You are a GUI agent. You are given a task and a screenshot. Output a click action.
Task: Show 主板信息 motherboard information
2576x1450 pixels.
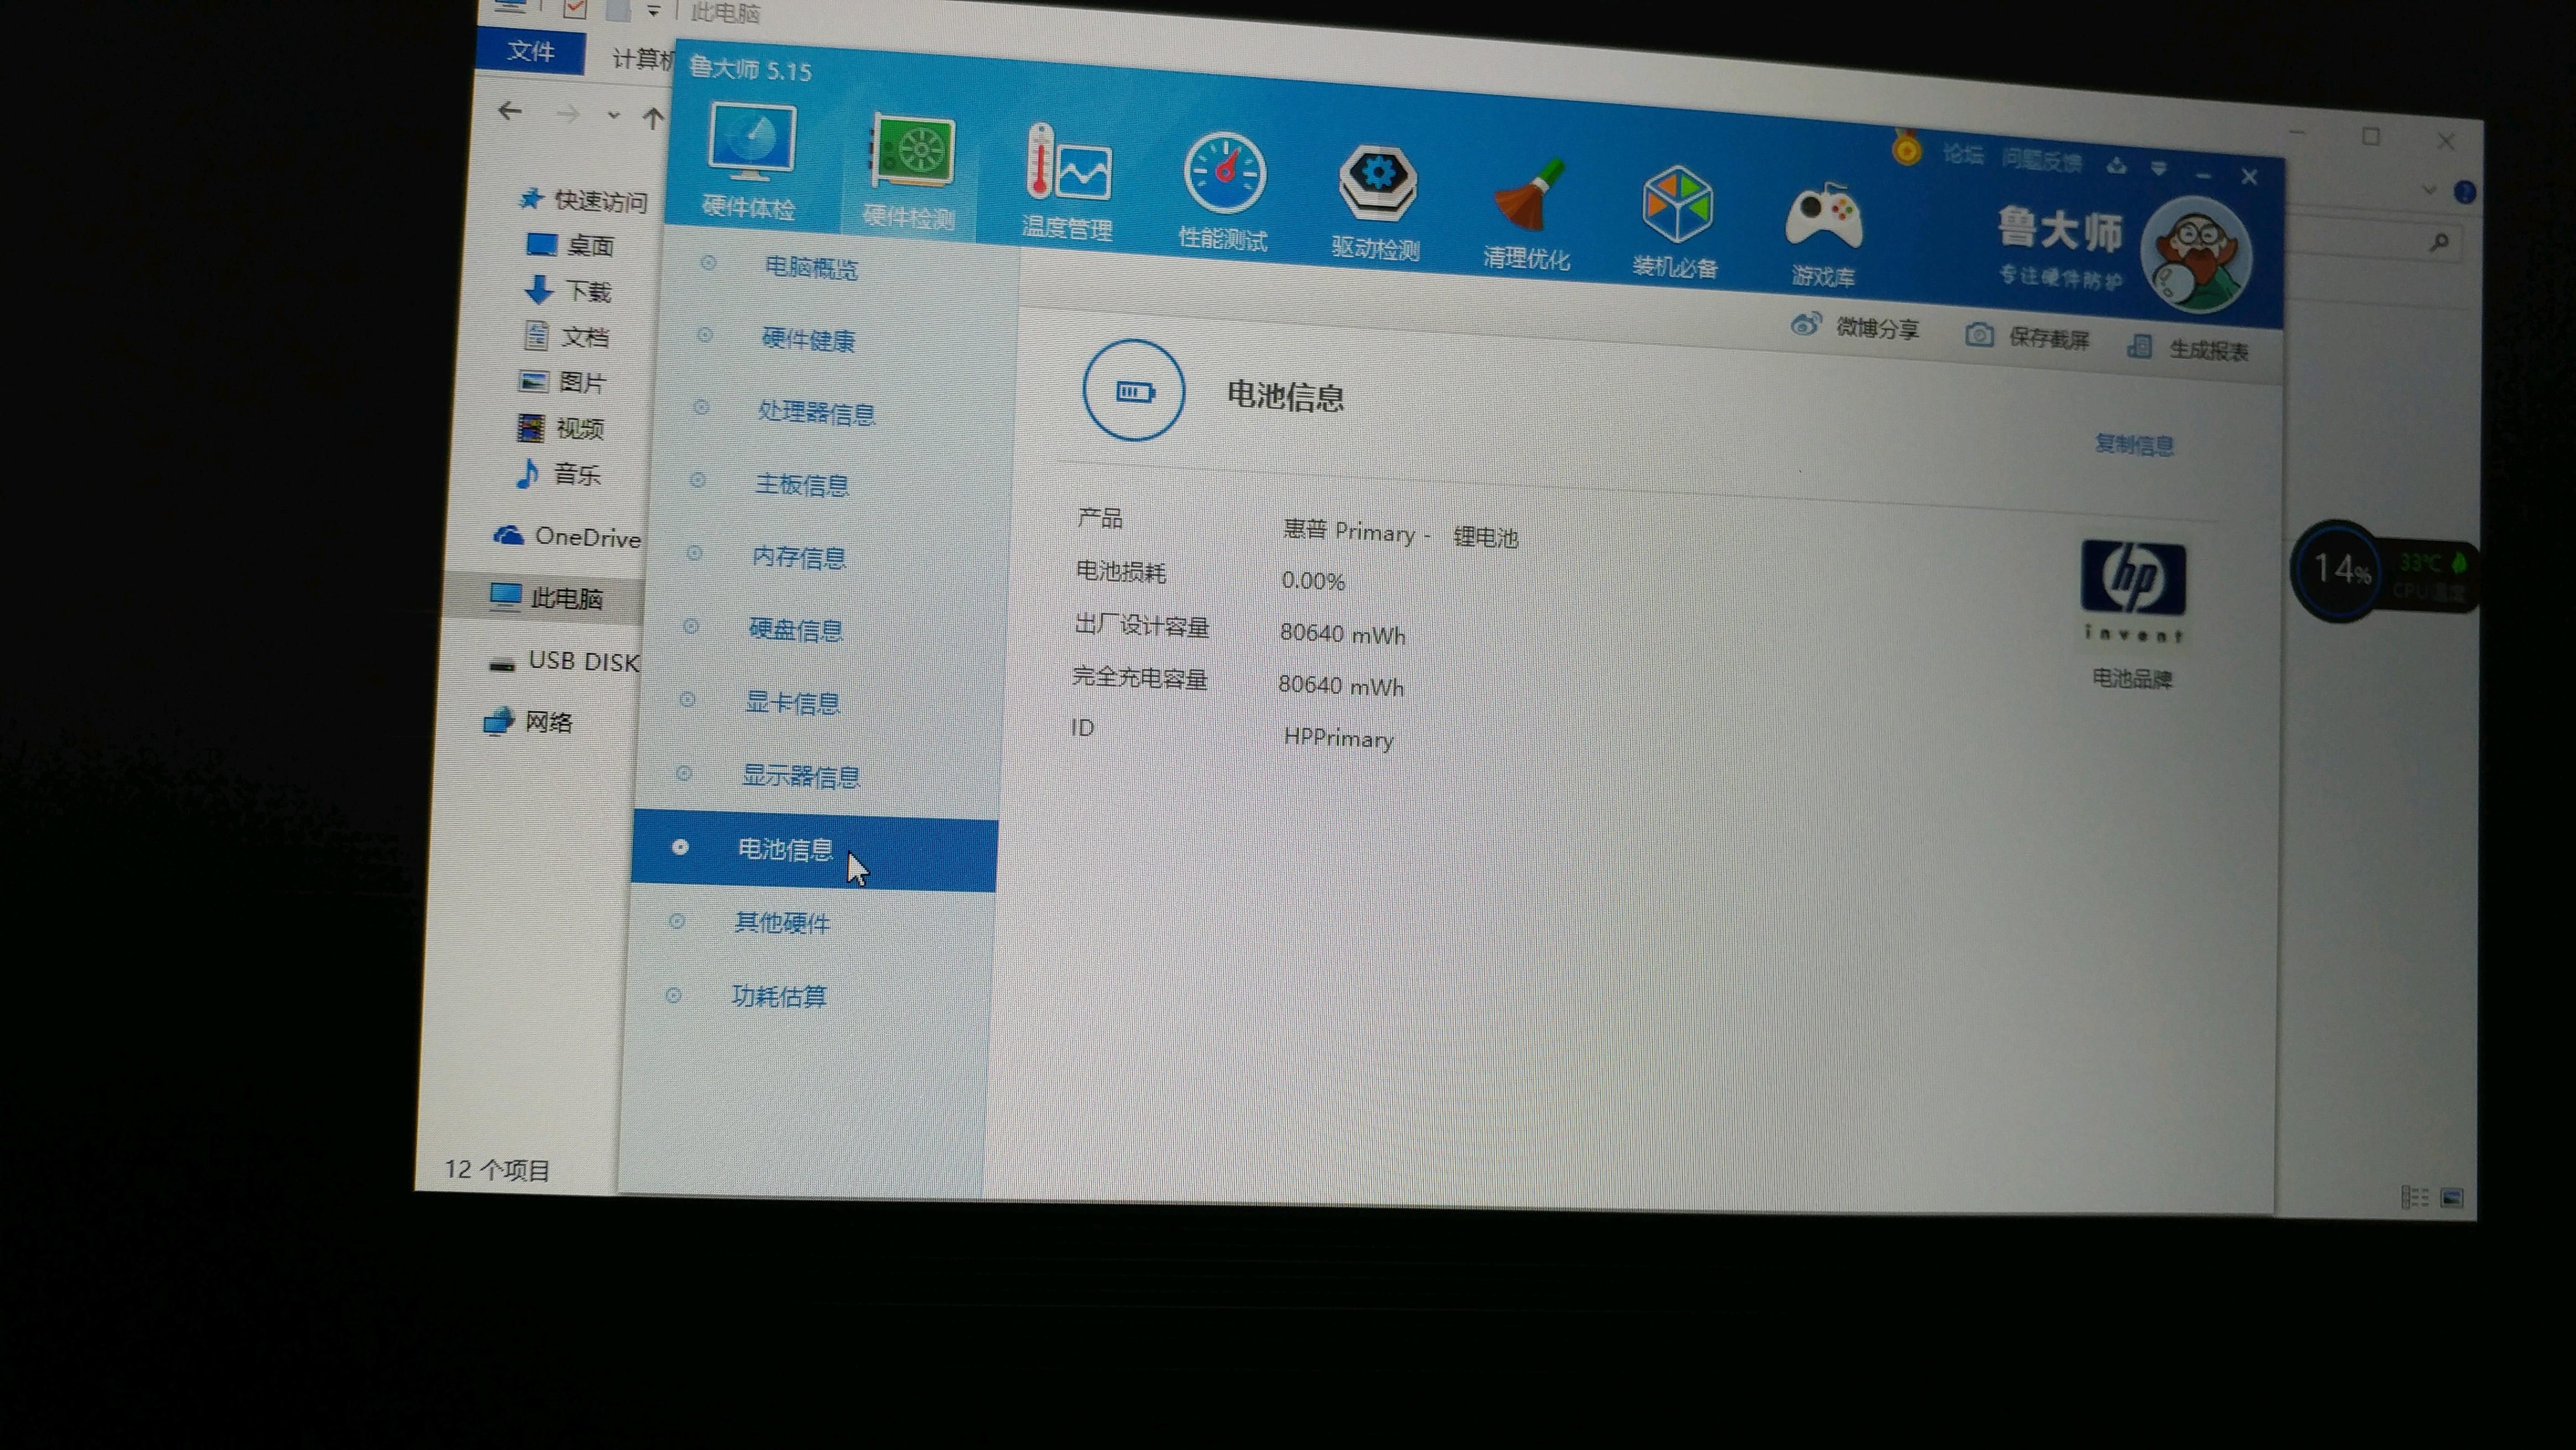[x=802, y=485]
